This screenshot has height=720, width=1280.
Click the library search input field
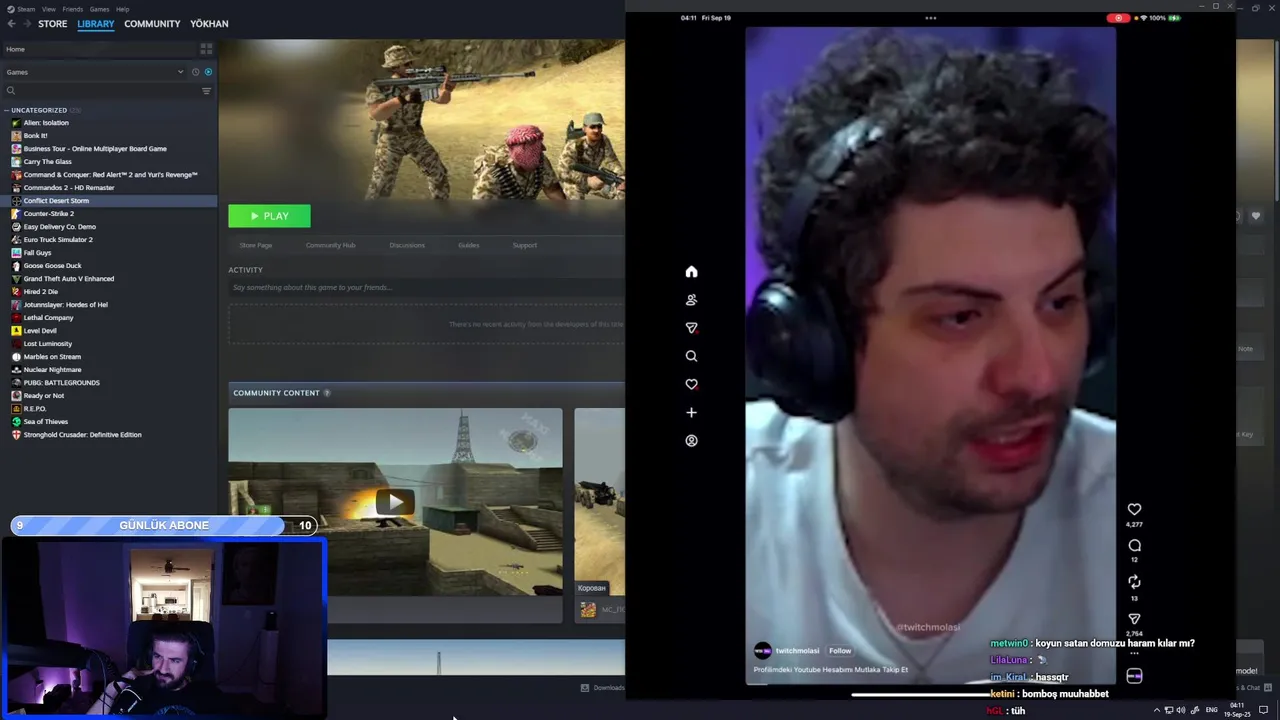coord(108,91)
